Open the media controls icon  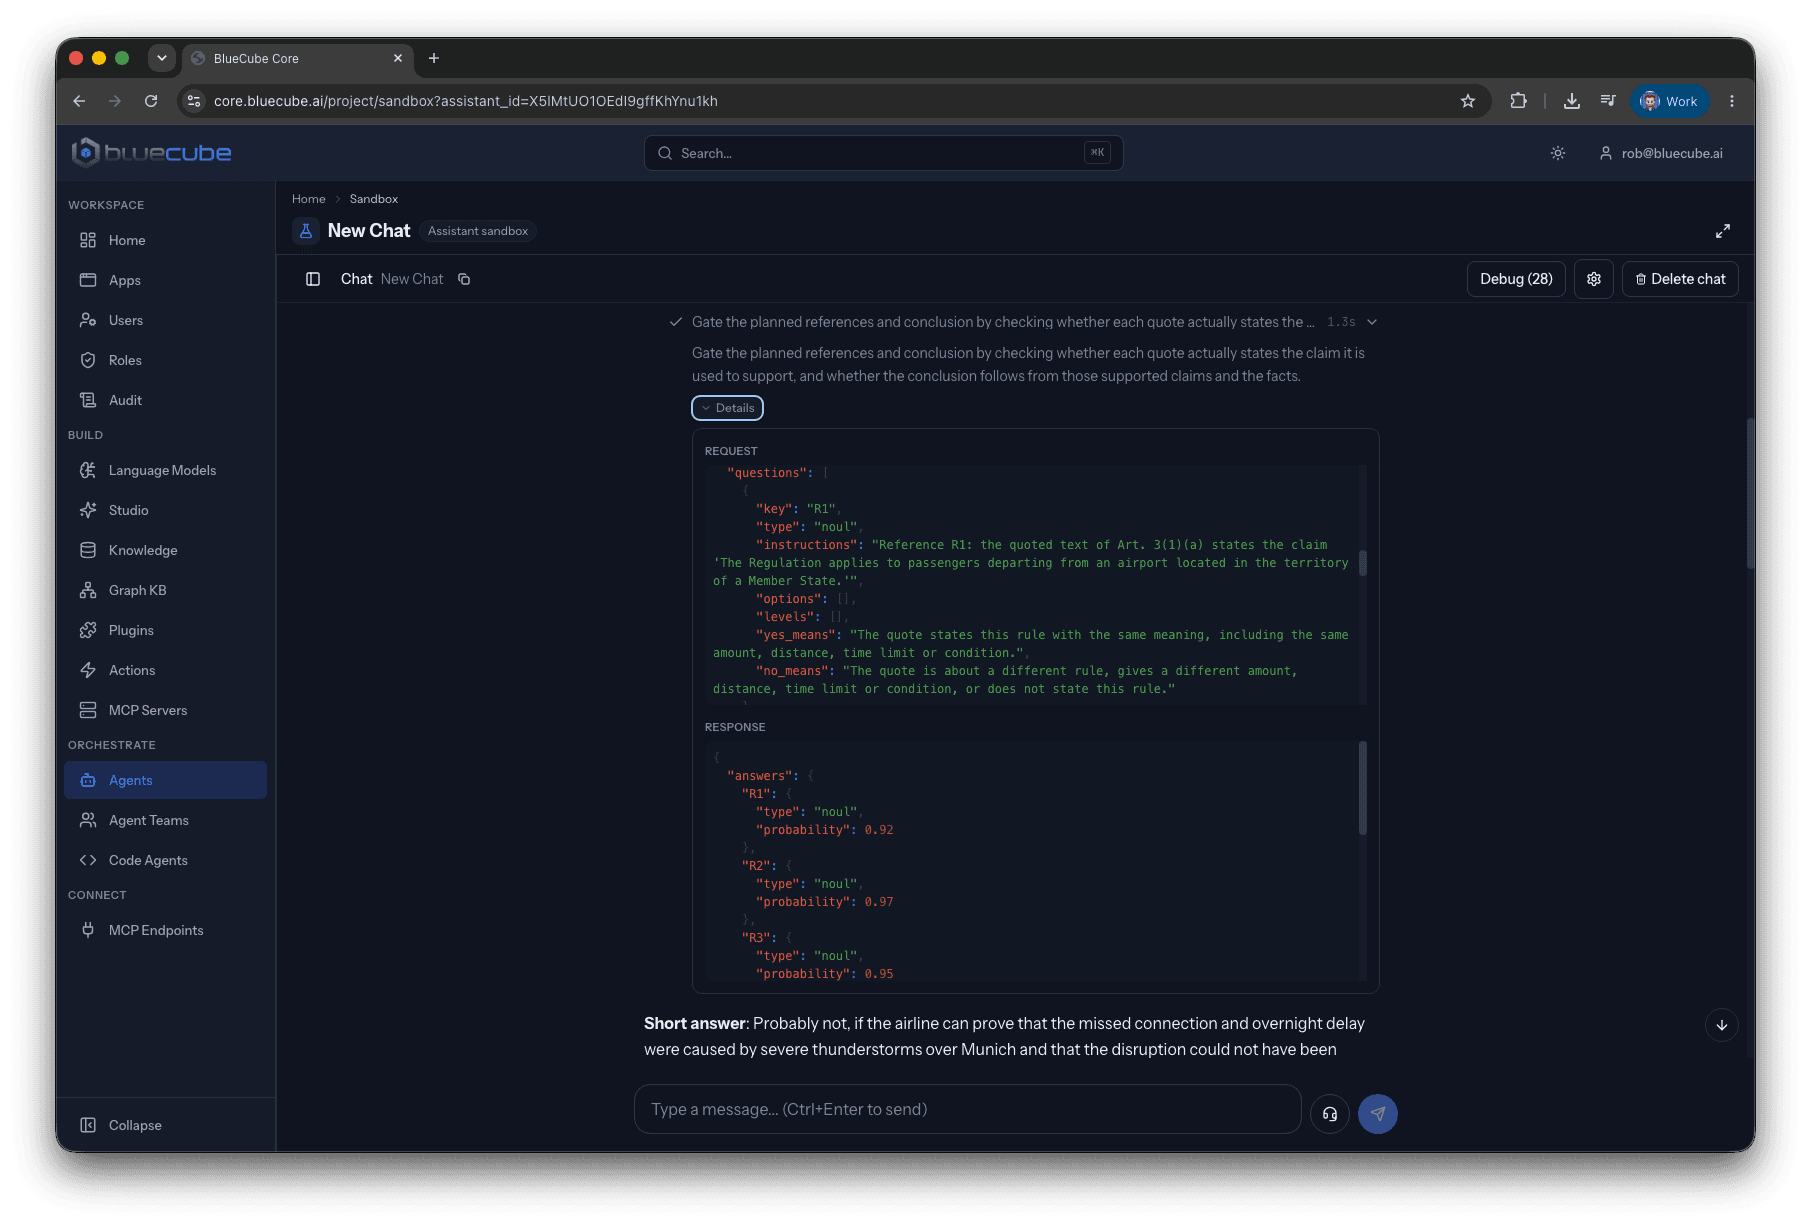tap(1608, 101)
